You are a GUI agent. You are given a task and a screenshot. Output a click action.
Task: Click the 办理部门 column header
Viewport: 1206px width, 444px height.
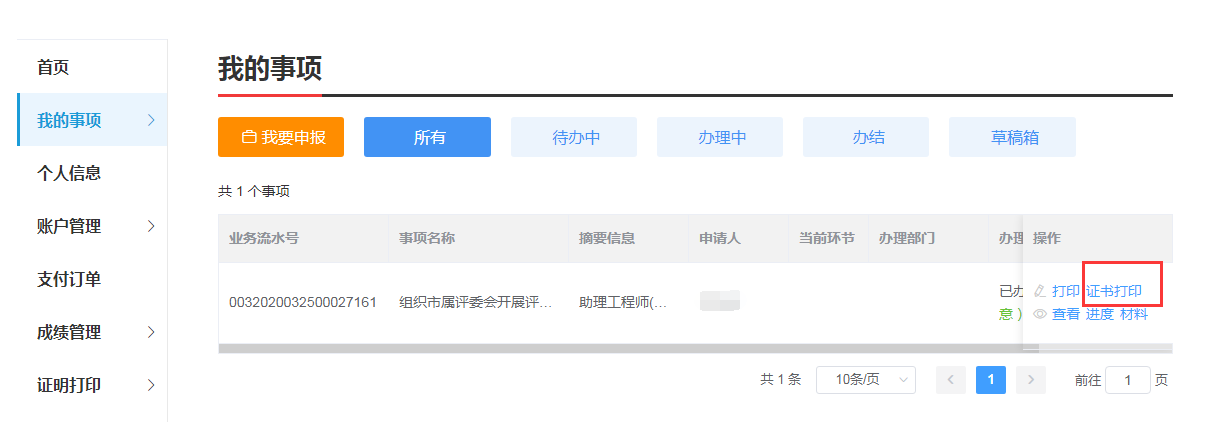(907, 239)
